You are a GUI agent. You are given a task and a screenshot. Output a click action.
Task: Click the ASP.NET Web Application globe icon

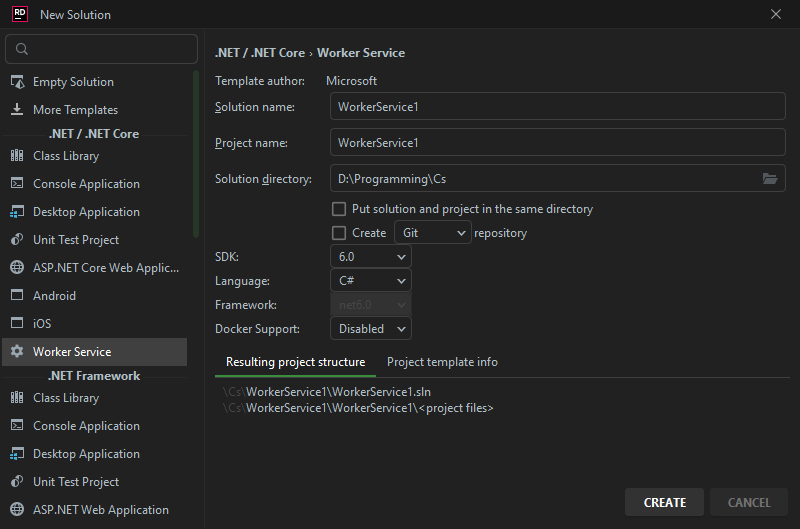pos(17,509)
